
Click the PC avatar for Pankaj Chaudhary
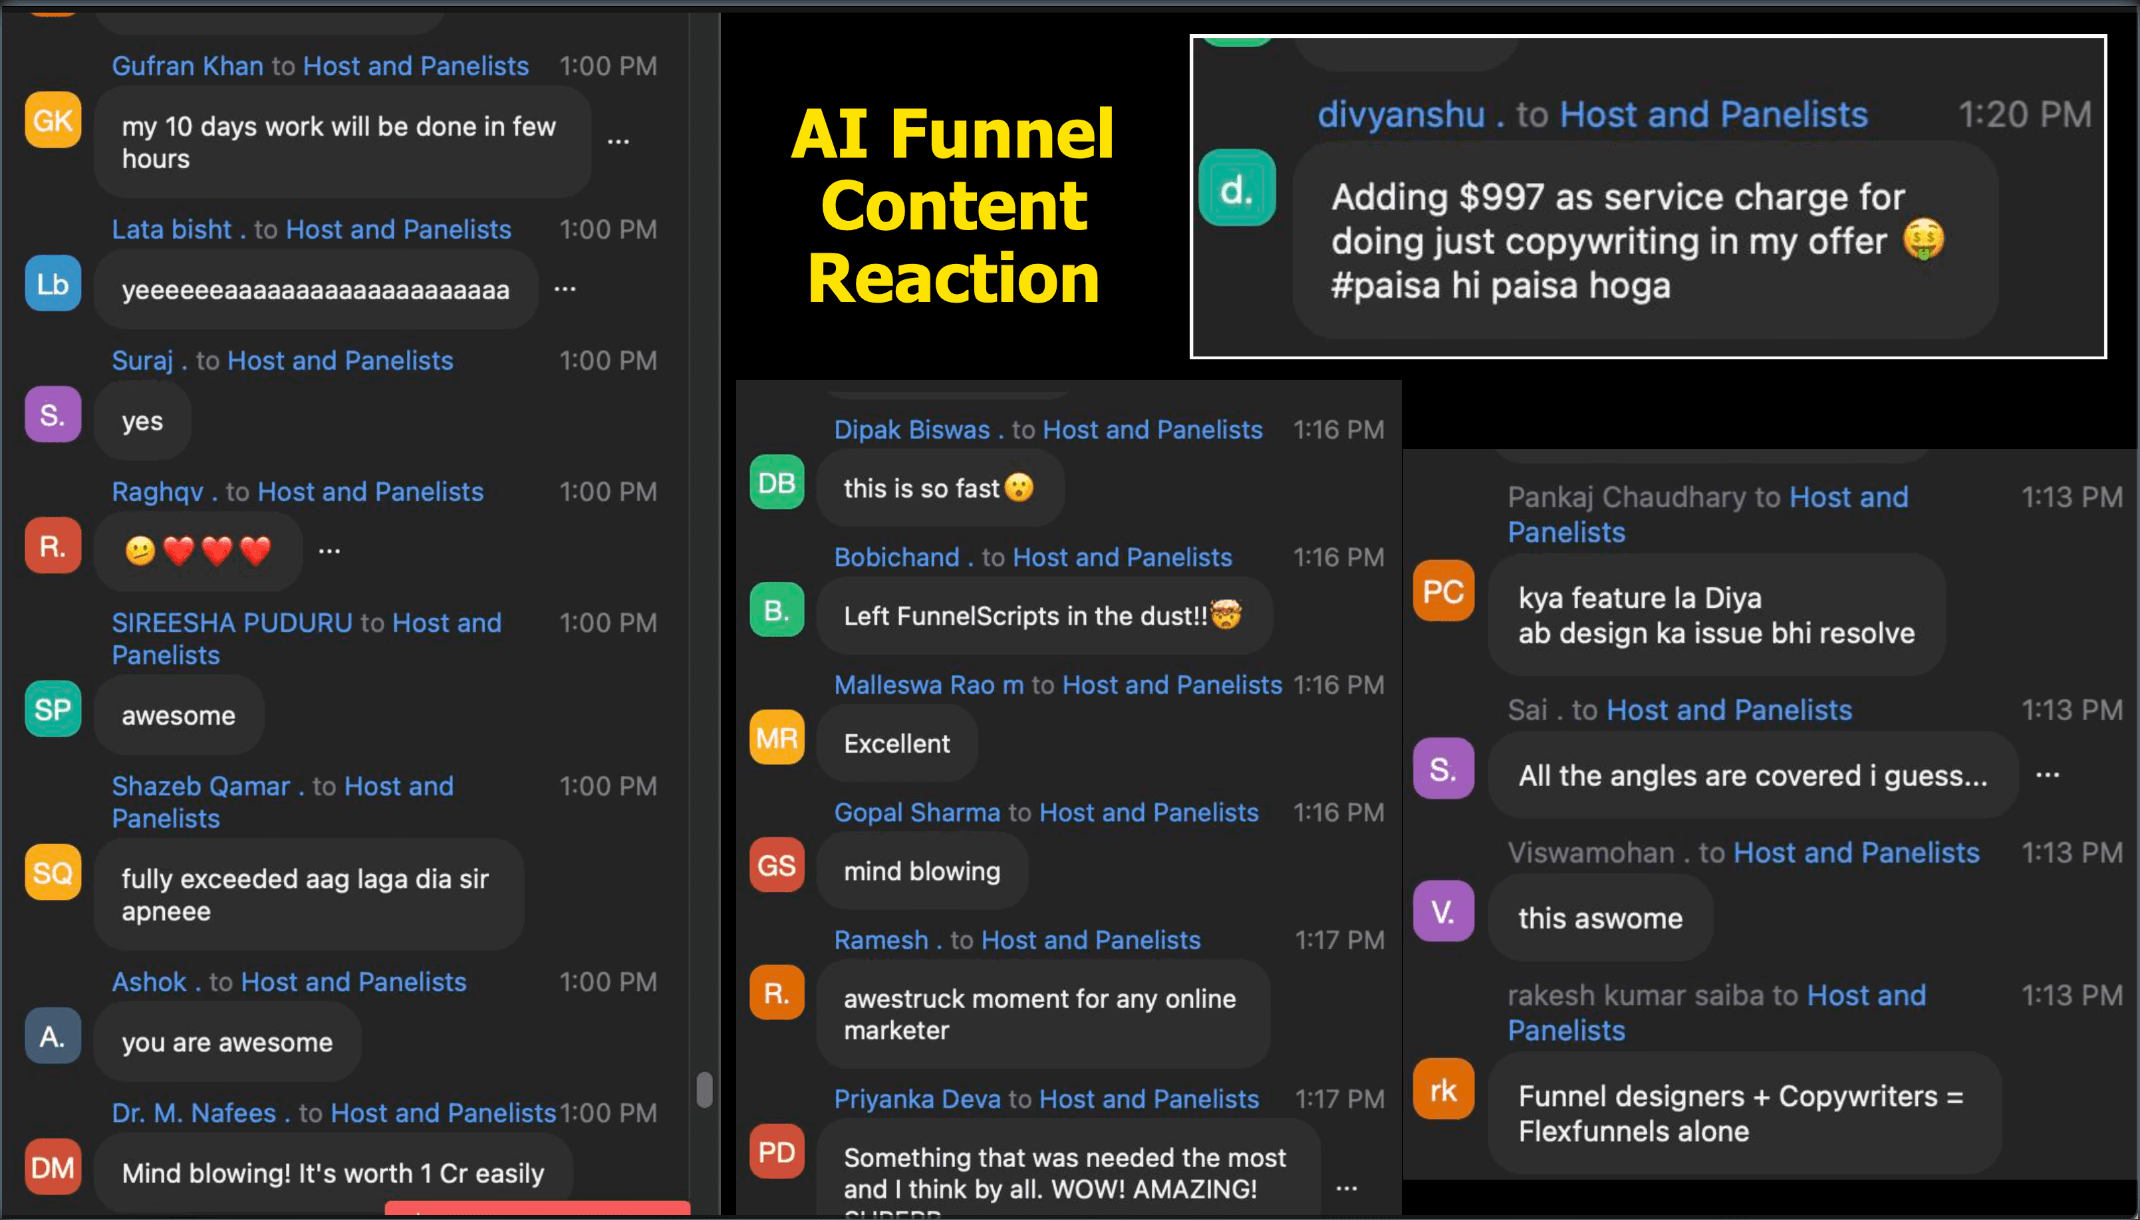[1443, 592]
